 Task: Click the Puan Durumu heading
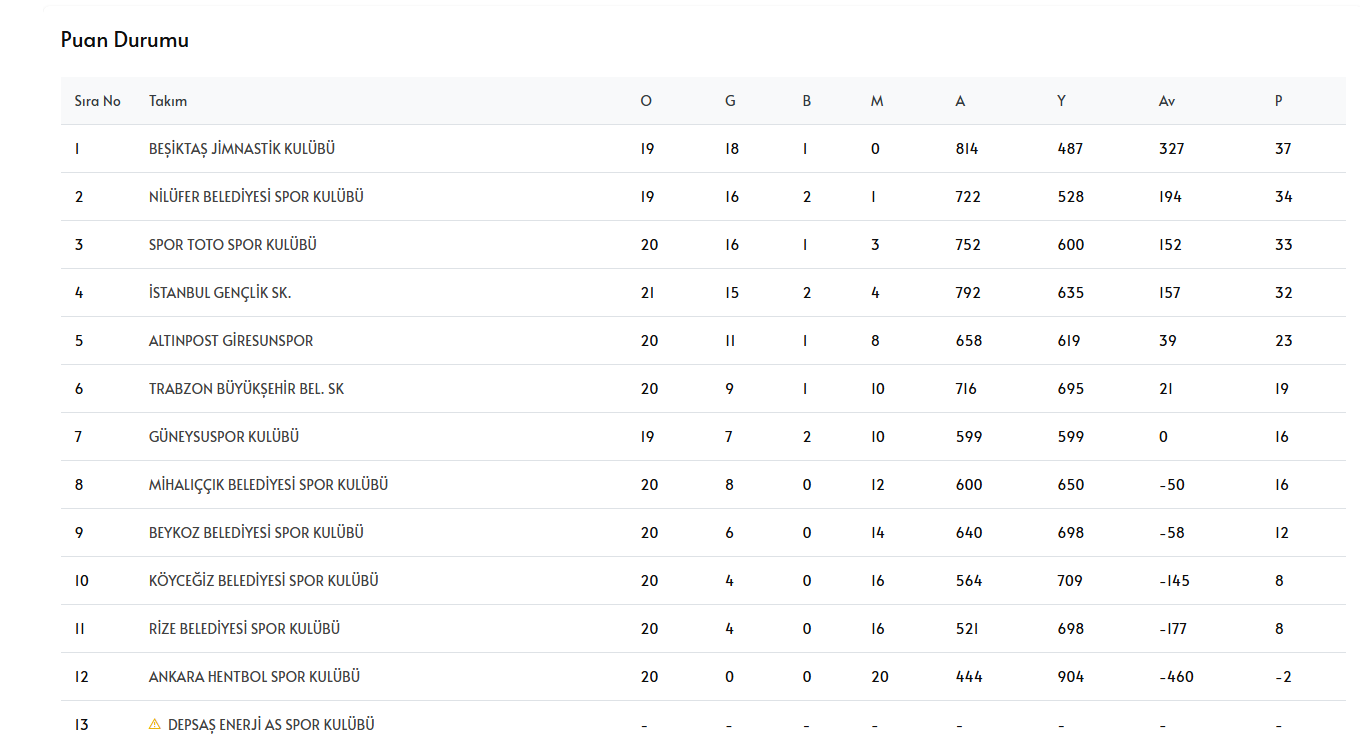[x=124, y=40]
